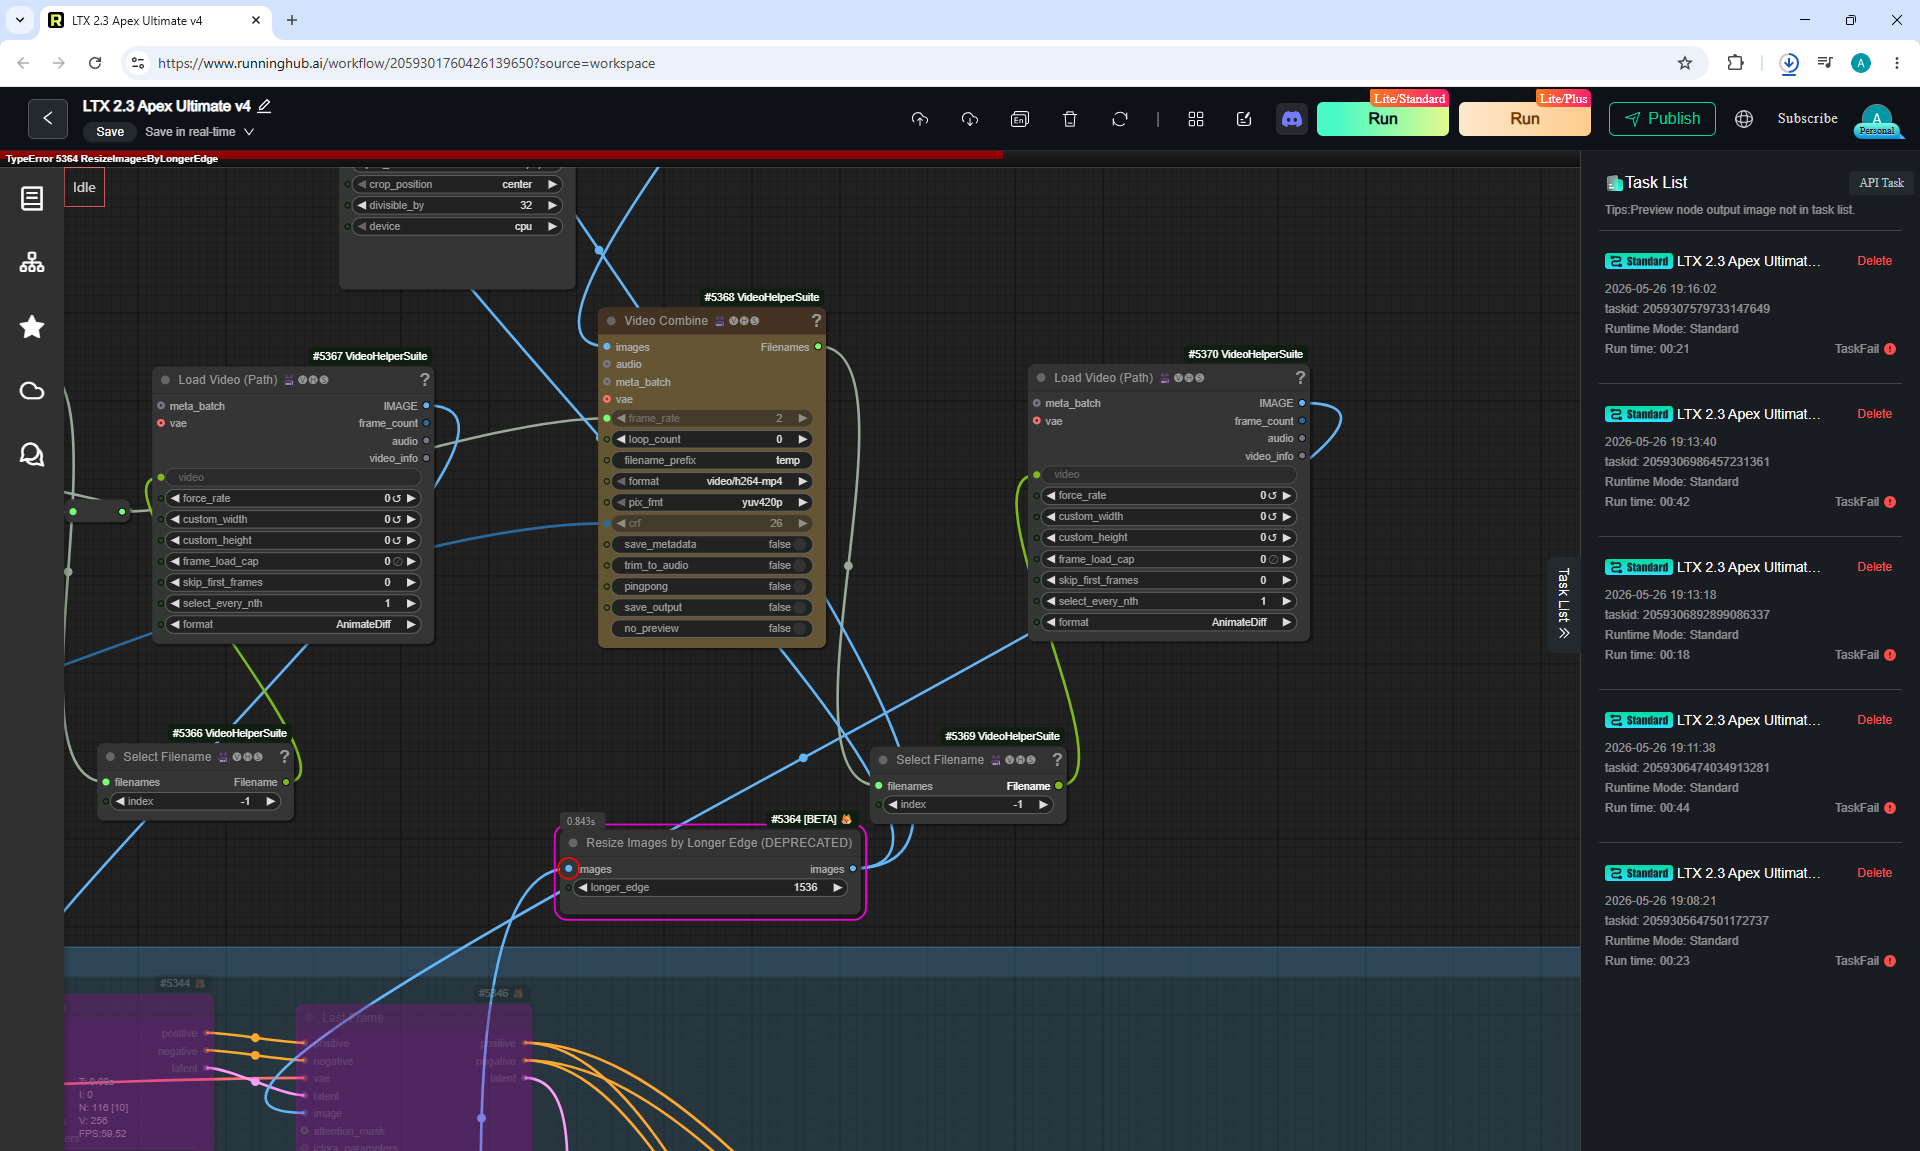The width and height of the screenshot is (1920, 1151).
Task: Toggle pingpong in Video Combine node
Action: click(x=712, y=587)
